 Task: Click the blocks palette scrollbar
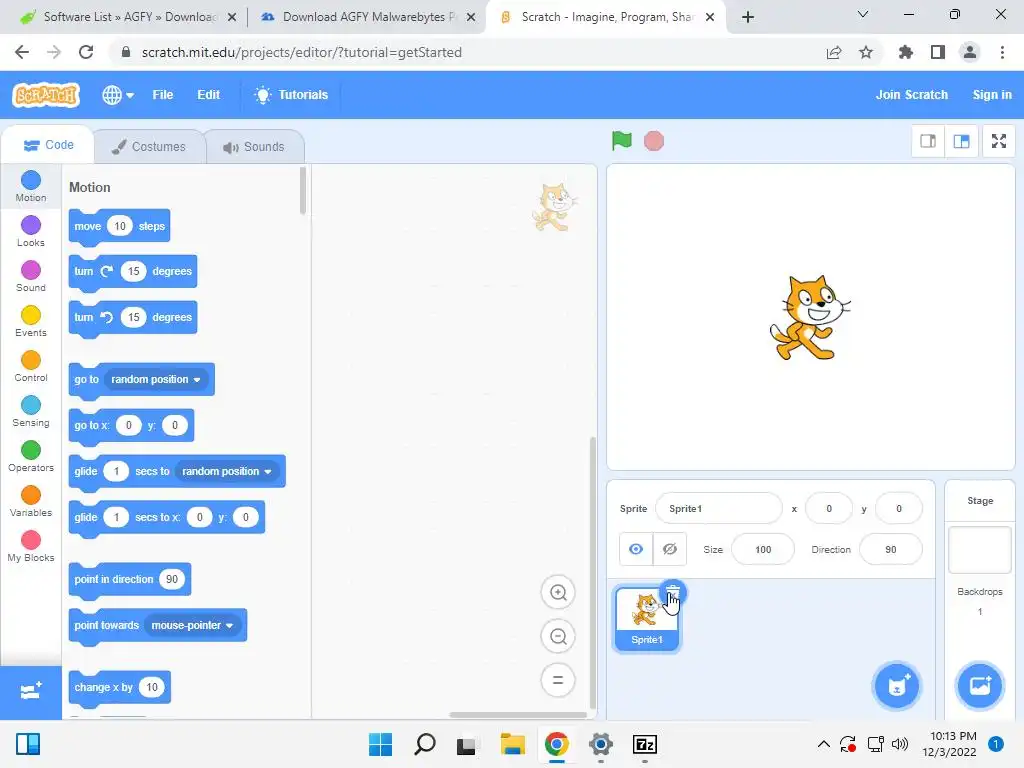(x=302, y=191)
